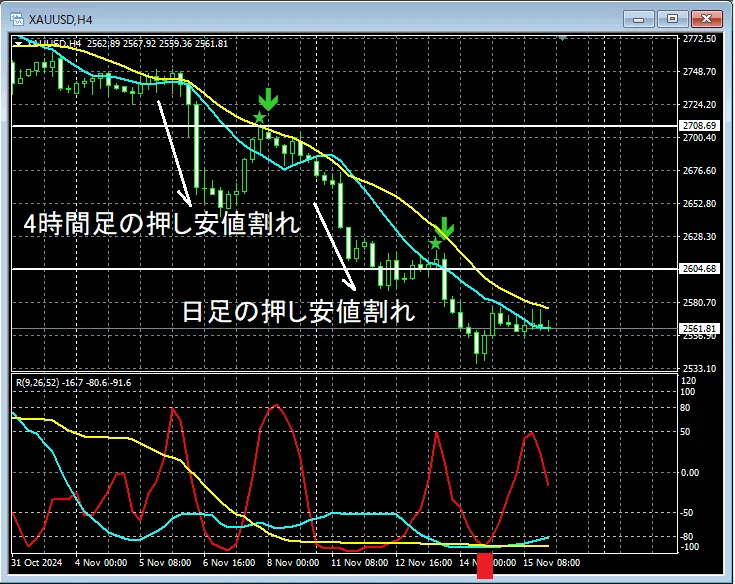The height and width of the screenshot is (584, 735).
Task: Click the XAUUSD,H4 chart window icon
Action: pos(17,19)
